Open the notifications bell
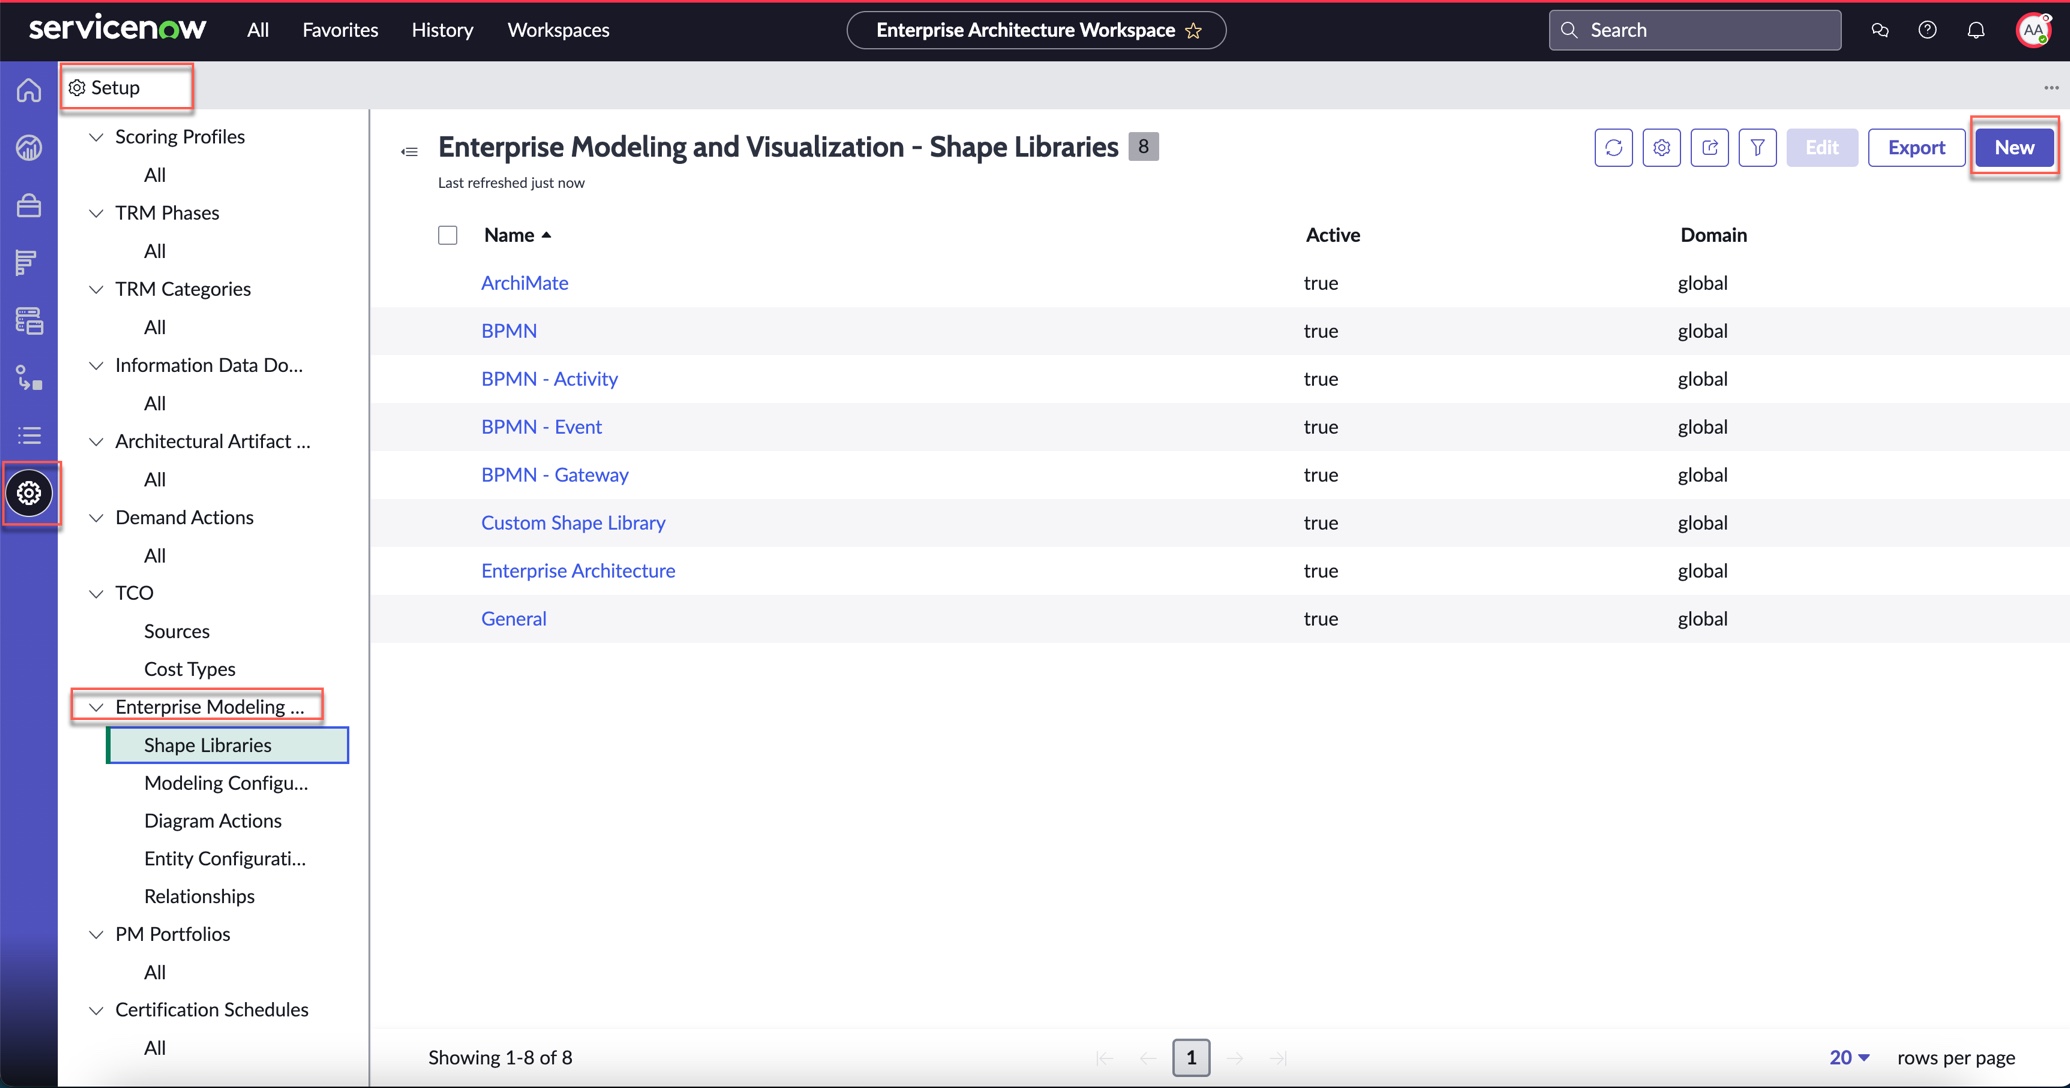The image size is (2070, 1088). [x=1976, y=30]
